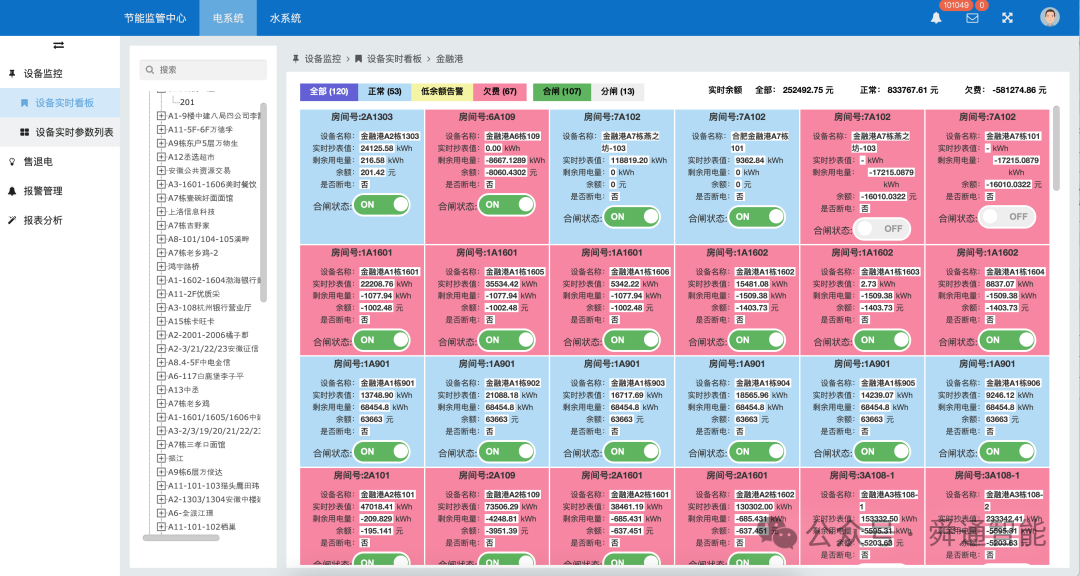Screen dimensions: 1080x576
Task: Turn off 合闸状态 switch for room 2A1303
Action: [x=381, y=204]
